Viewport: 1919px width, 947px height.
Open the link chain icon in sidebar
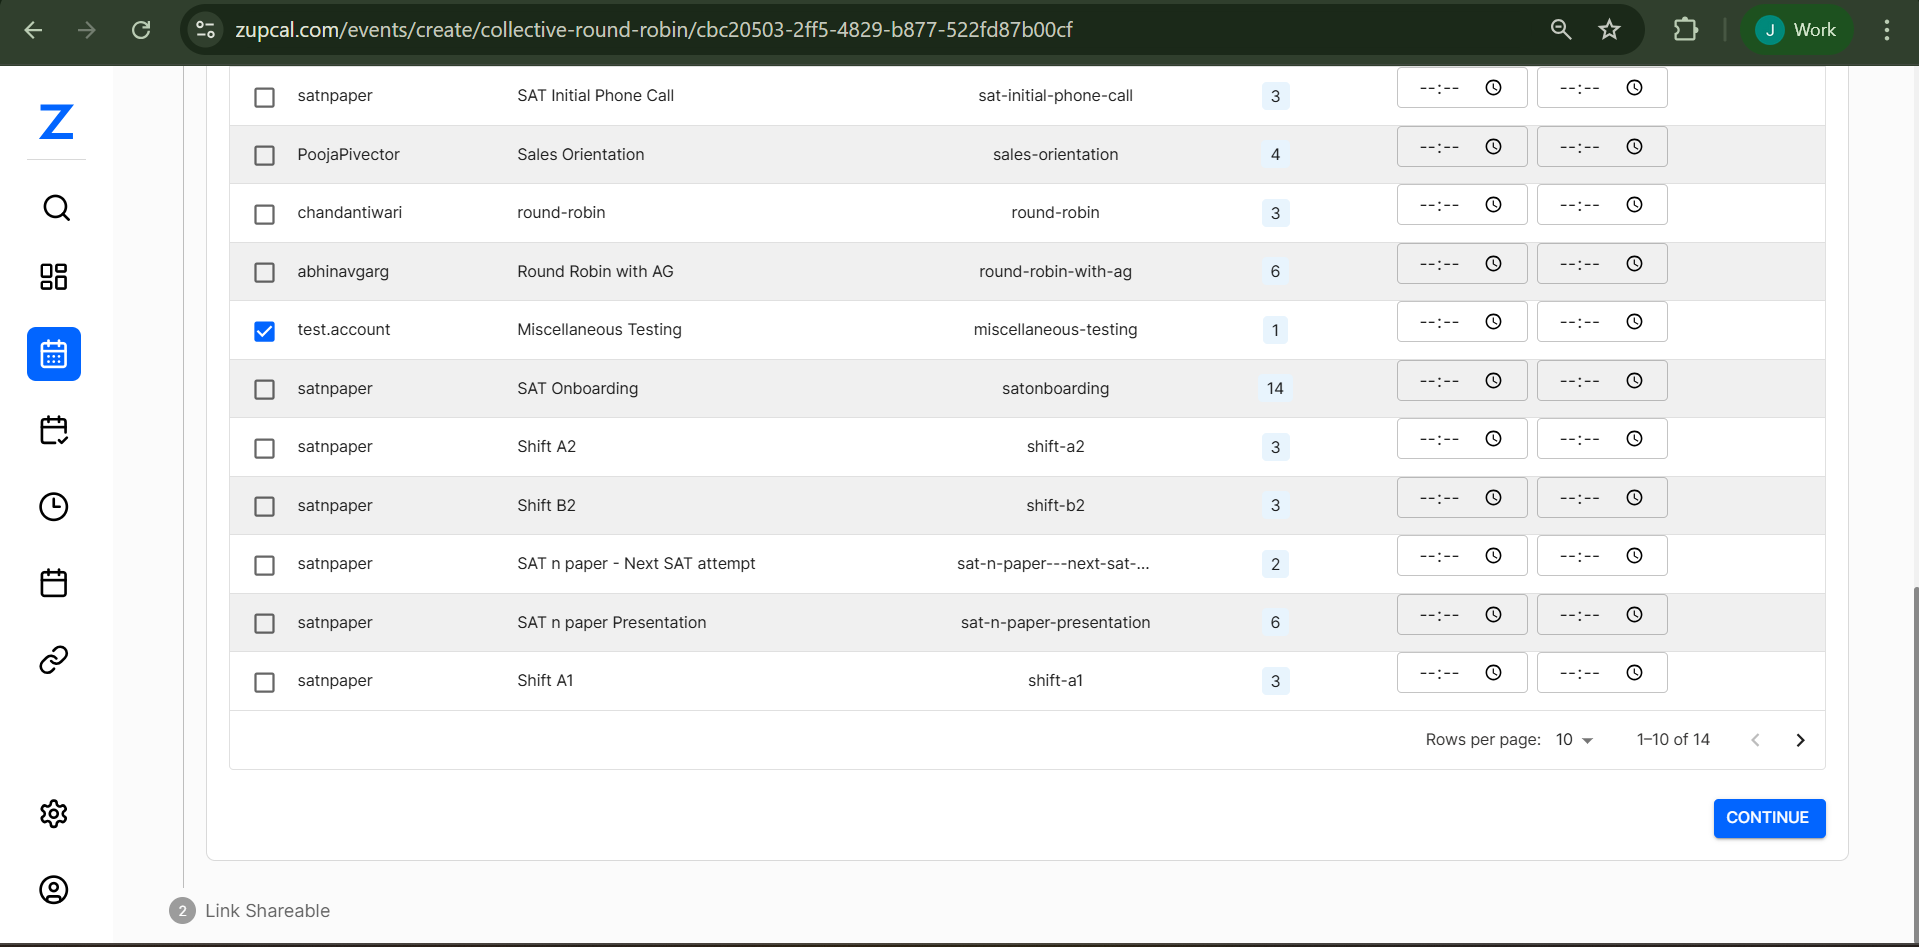(54, 660)
